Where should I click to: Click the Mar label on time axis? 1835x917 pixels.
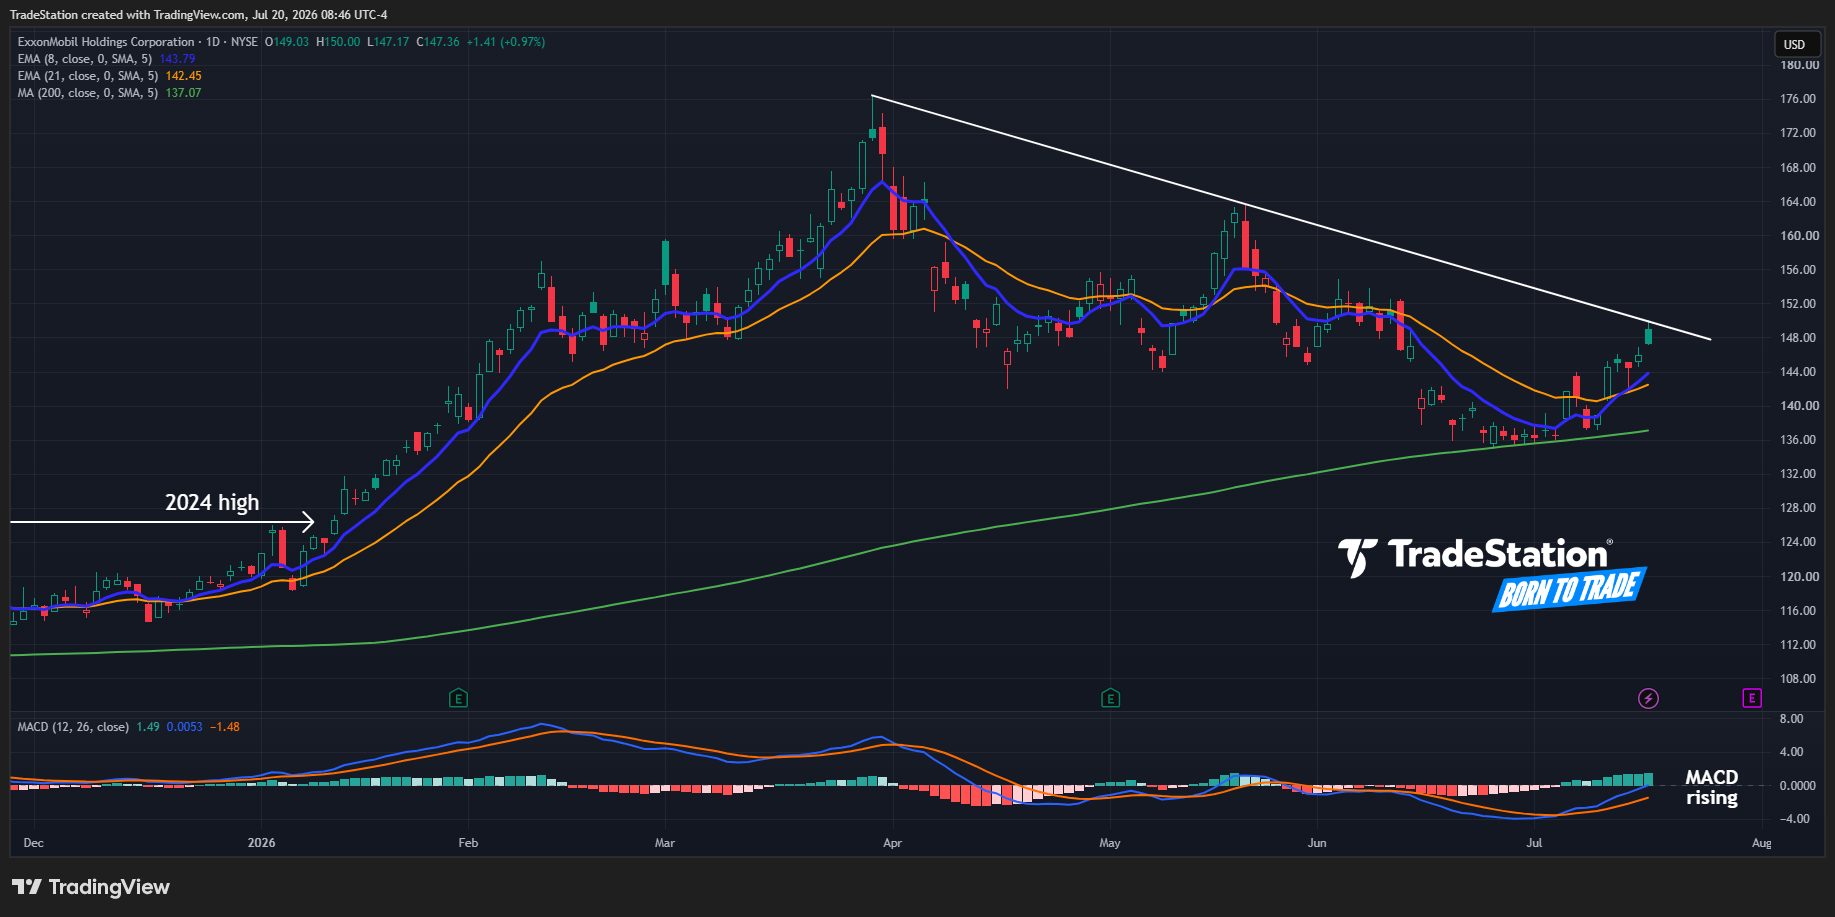pos(665,843)
